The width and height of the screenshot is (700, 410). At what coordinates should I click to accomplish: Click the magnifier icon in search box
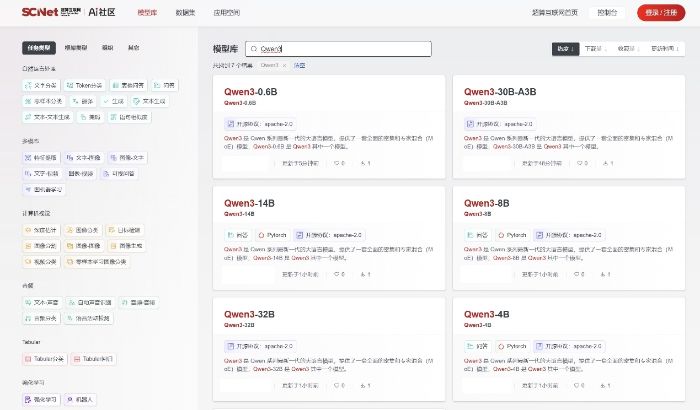click(x=253, y=48)
